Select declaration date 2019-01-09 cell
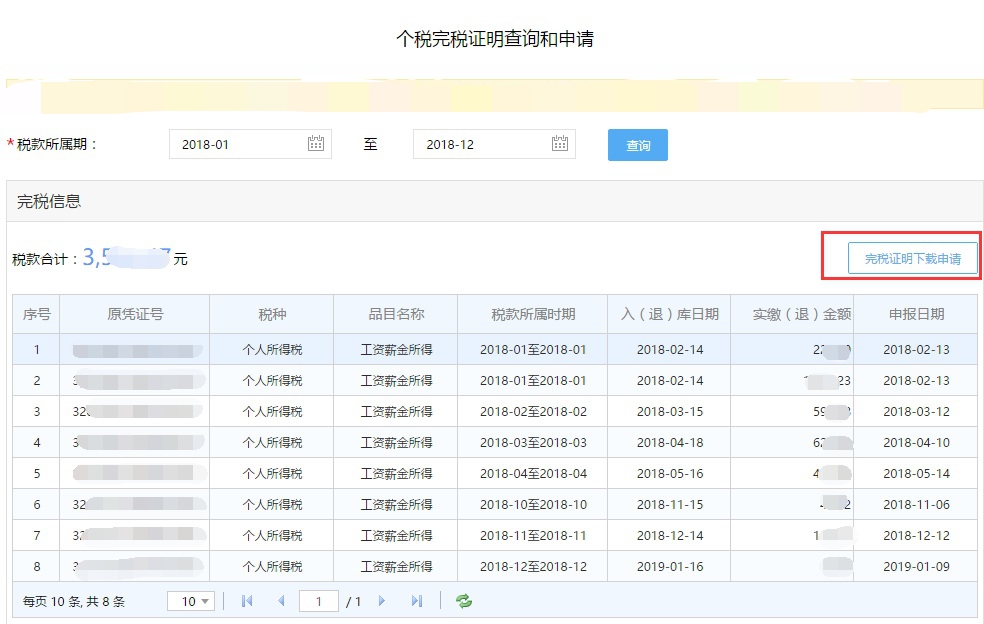The height and width of the screenshot is (624, 984). (916, 566)
